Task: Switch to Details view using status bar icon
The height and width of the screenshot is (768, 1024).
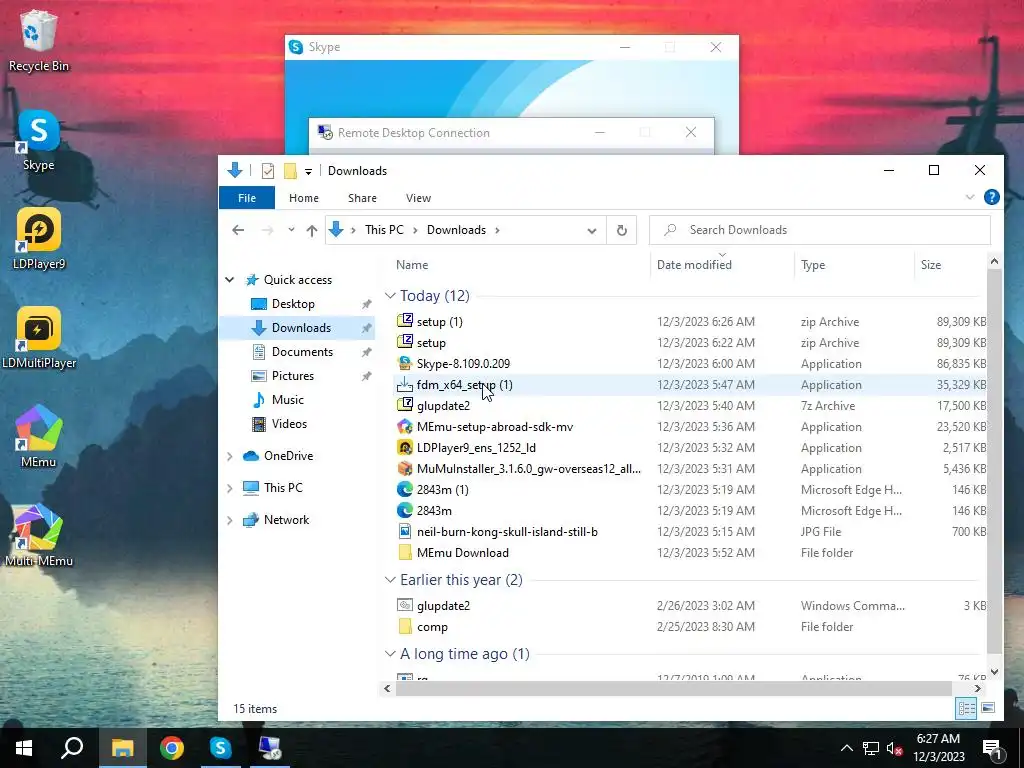Action: [x=967, y=708]
